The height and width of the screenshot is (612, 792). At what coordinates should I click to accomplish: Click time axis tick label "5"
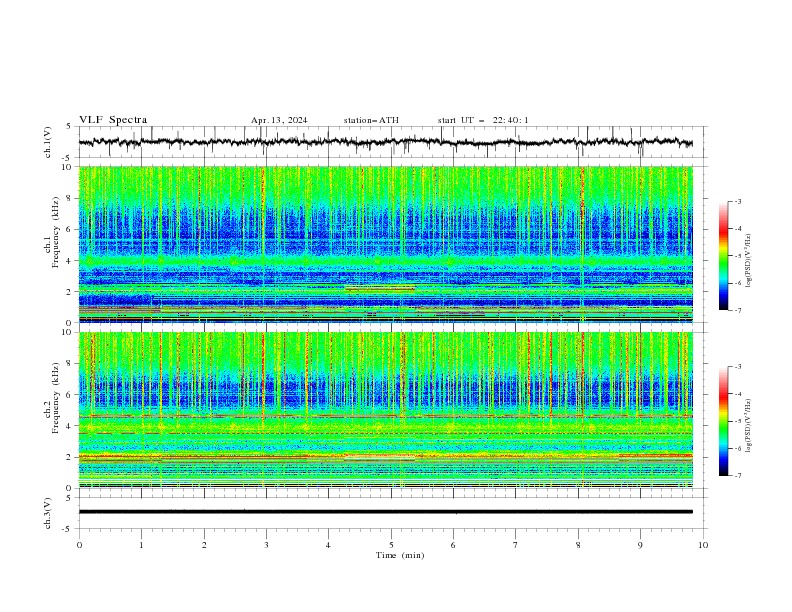tap(391, 545)
